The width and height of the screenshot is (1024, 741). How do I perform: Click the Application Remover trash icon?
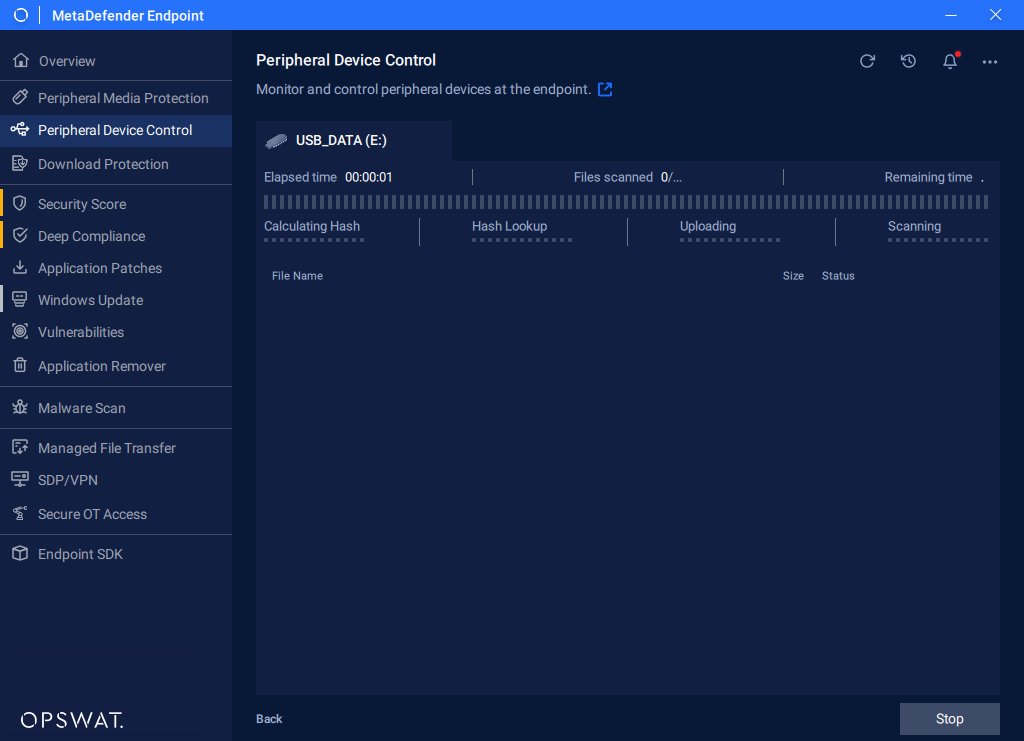20,366
